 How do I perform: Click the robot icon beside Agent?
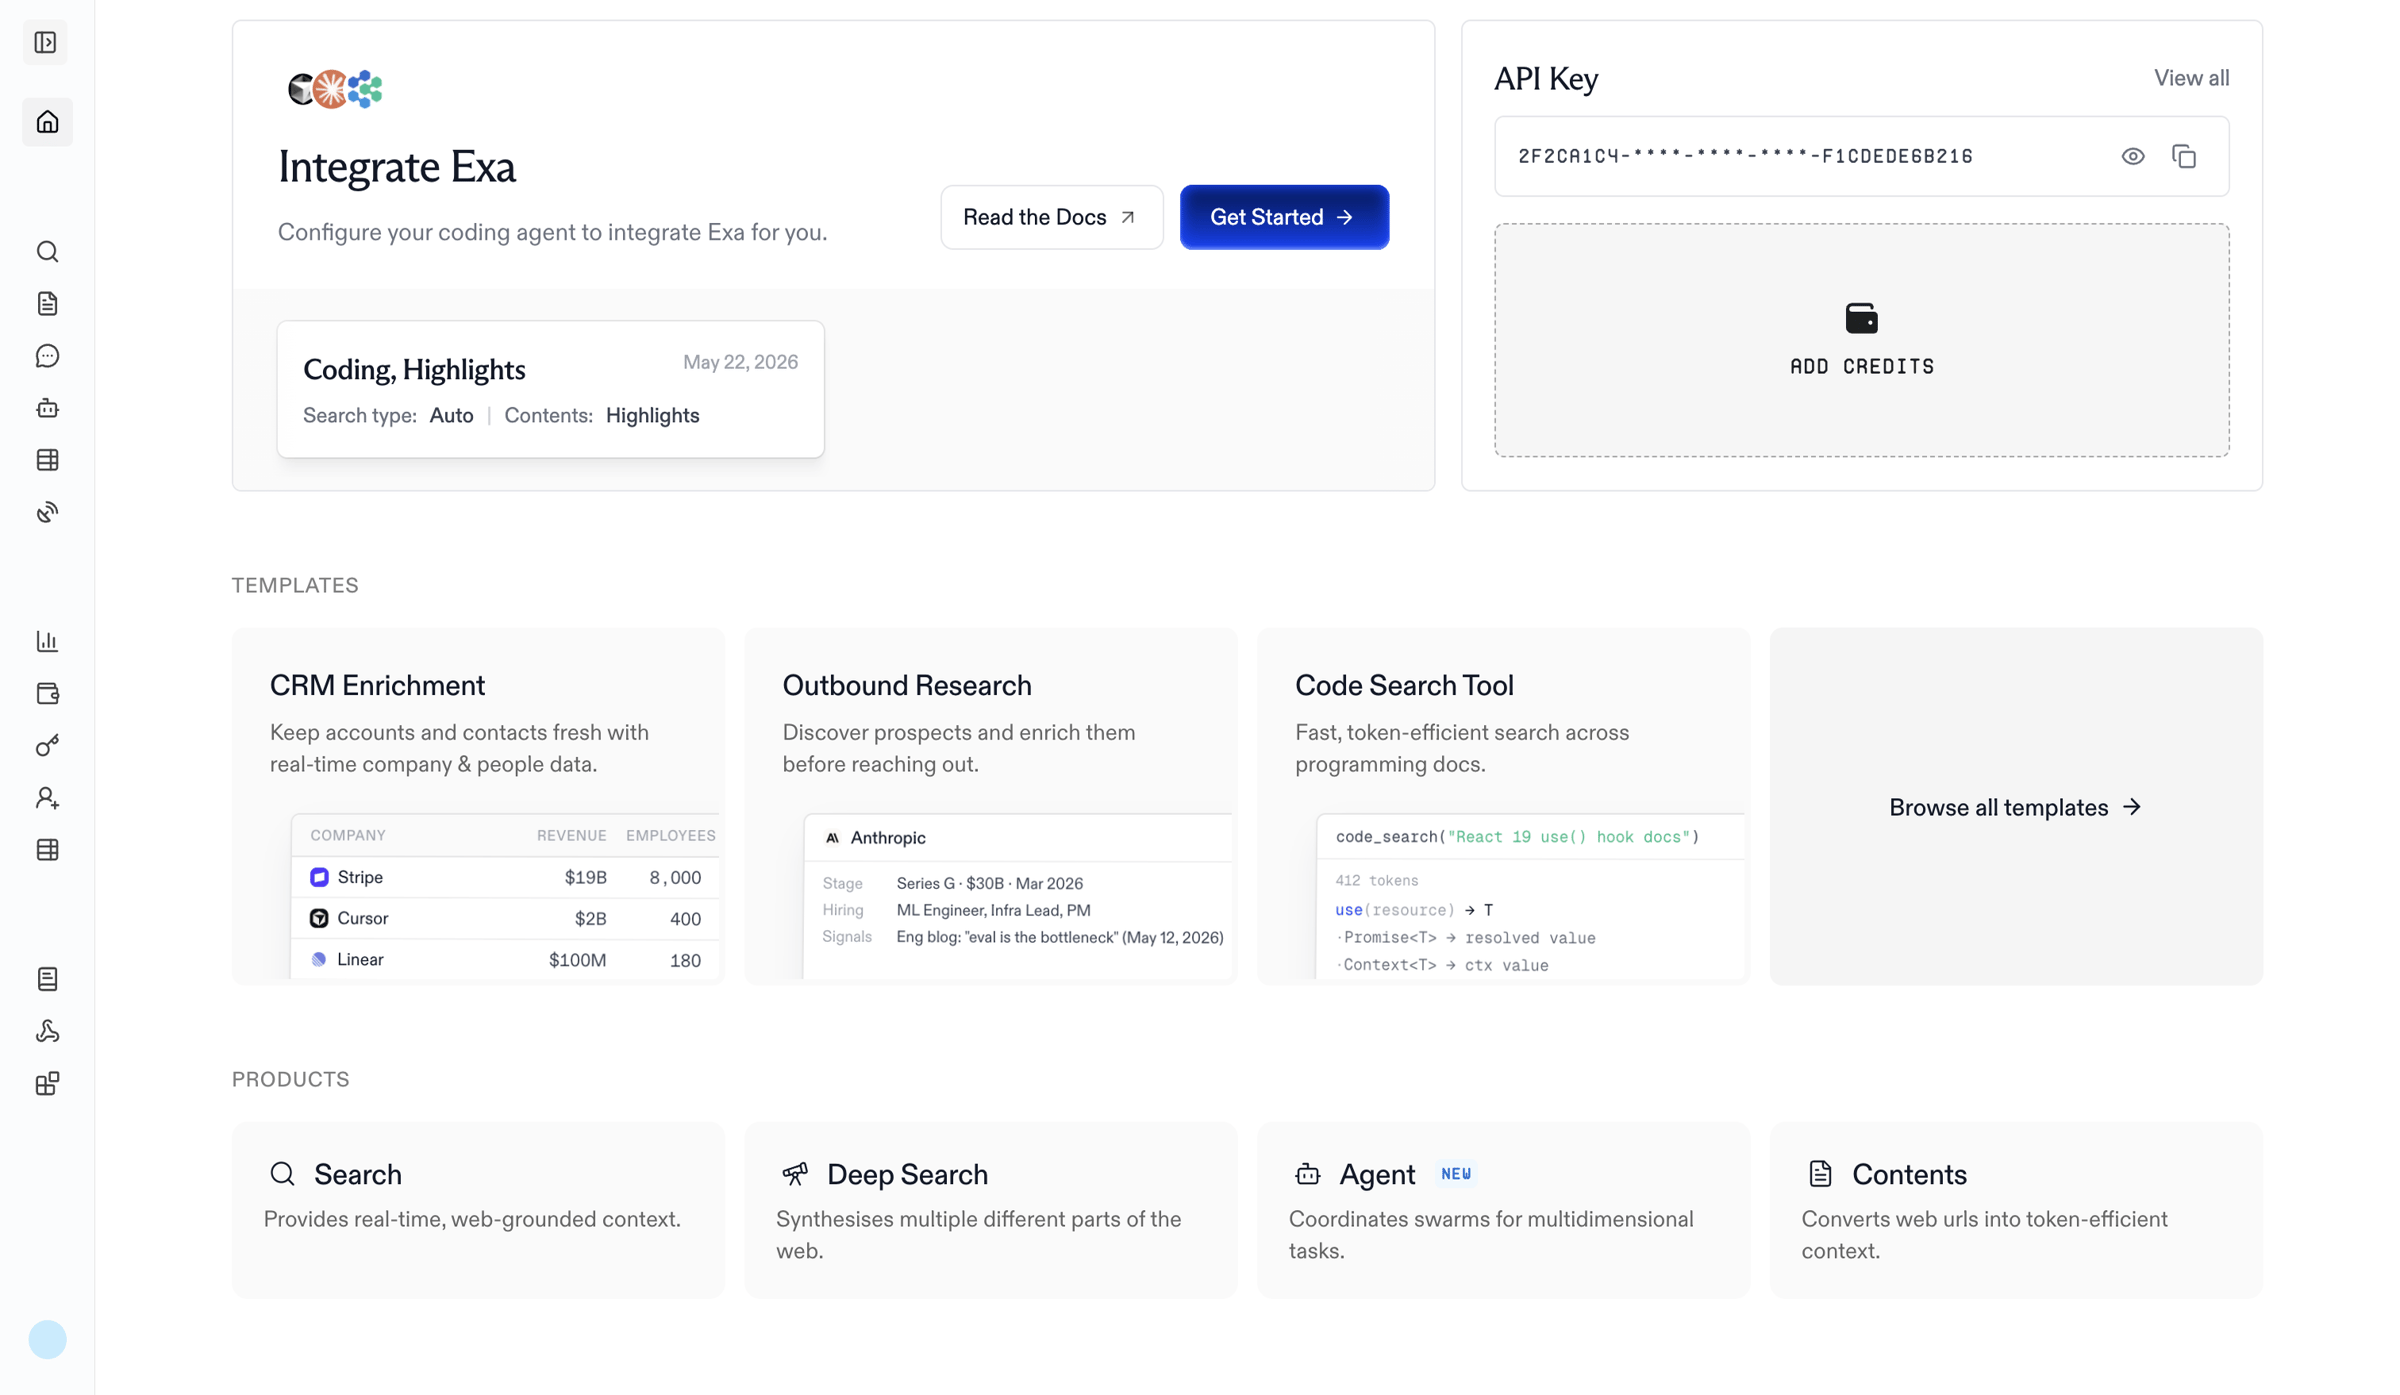tap(1307, 1173)
